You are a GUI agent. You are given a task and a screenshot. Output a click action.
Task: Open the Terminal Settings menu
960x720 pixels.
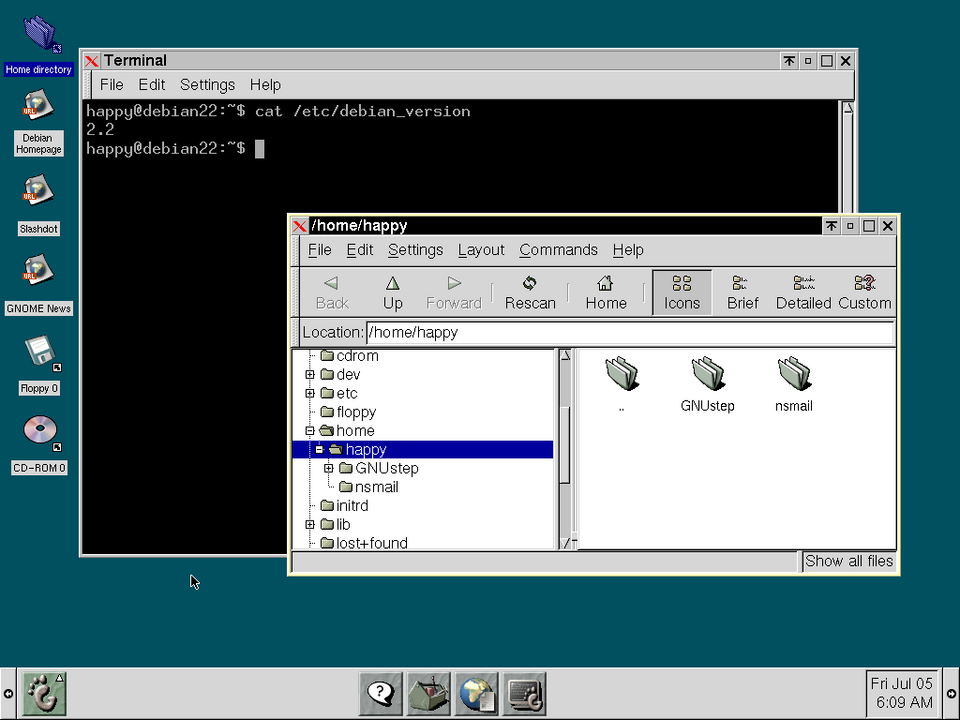[x=207, y=84]
